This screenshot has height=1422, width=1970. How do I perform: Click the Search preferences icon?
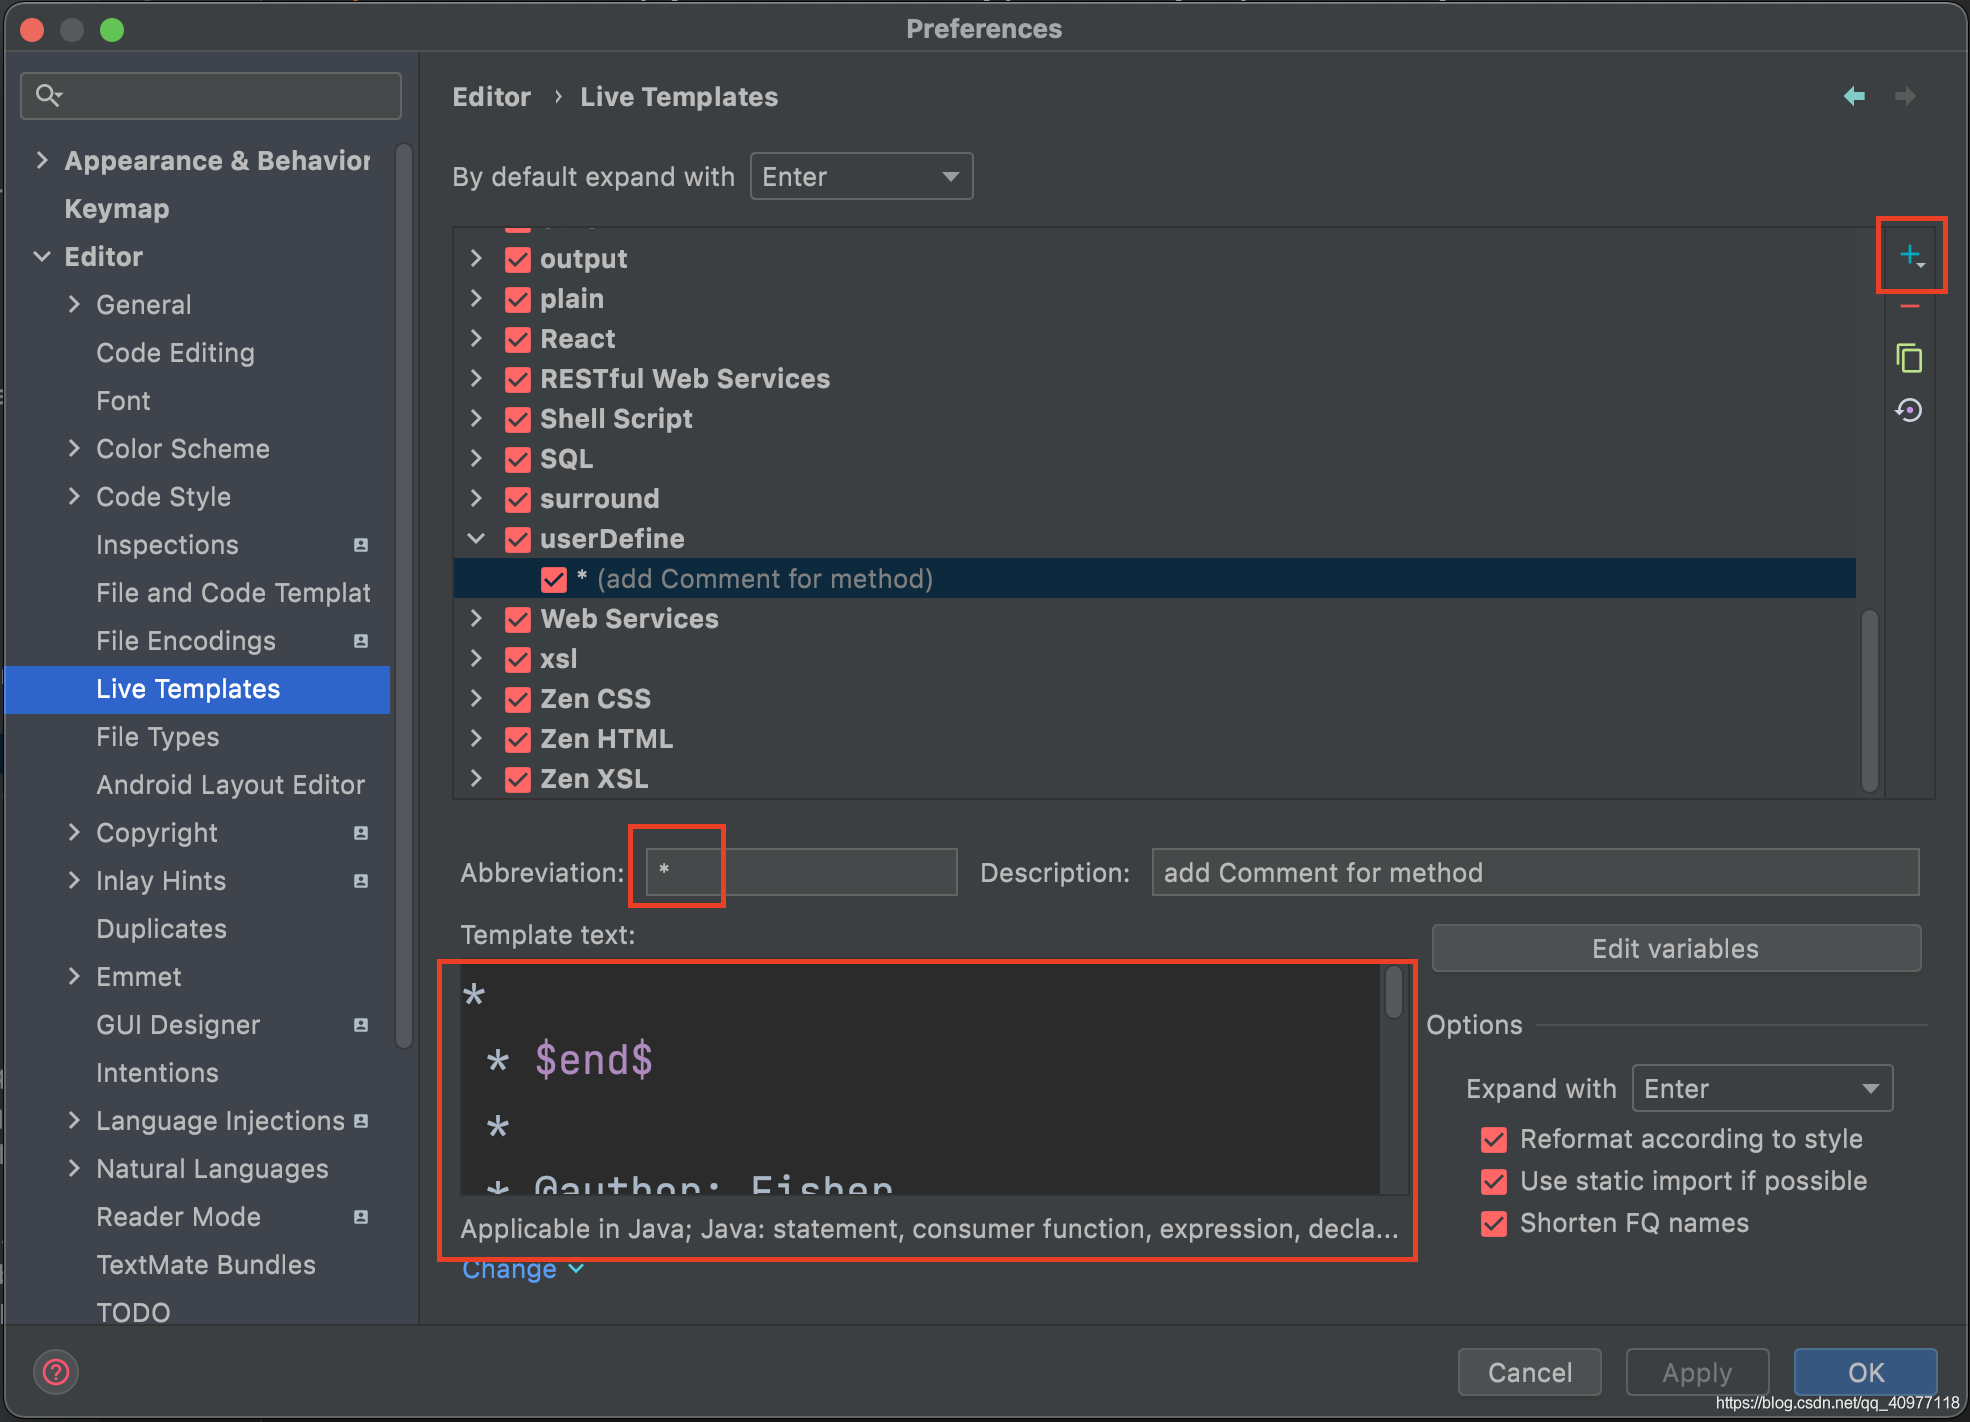coord(49,96)
